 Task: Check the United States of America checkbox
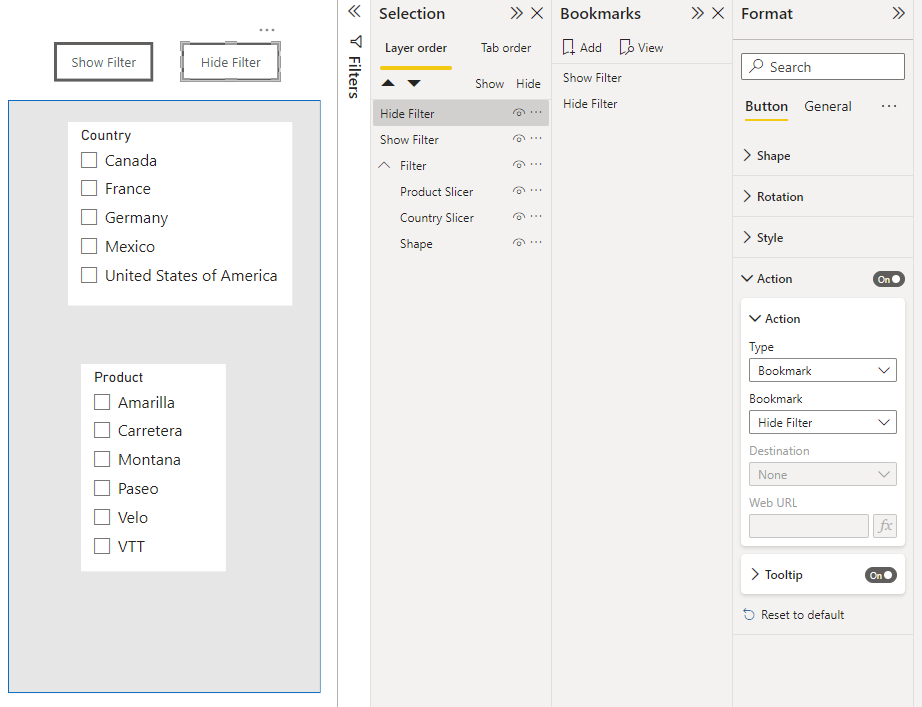[x=89, y=275]
